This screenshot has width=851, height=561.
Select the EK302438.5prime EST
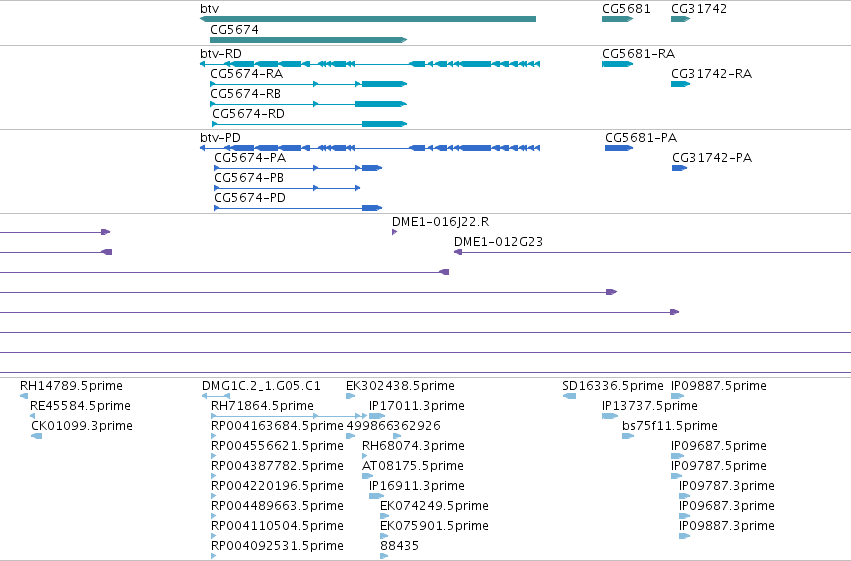[351, 396]
